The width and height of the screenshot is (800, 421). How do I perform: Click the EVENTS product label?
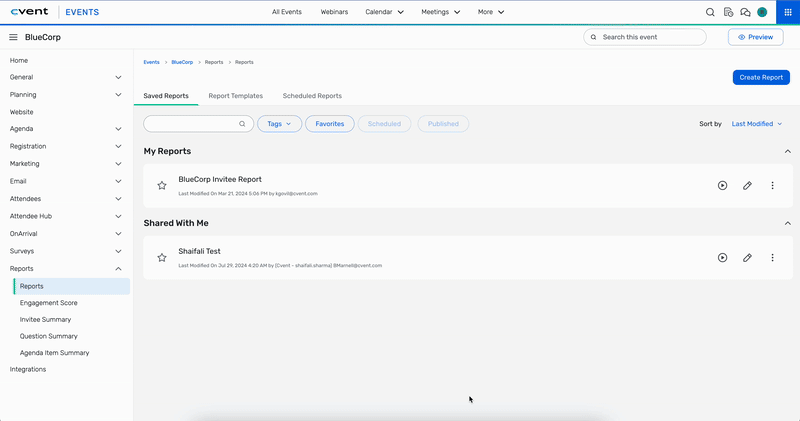pos(82,12)
